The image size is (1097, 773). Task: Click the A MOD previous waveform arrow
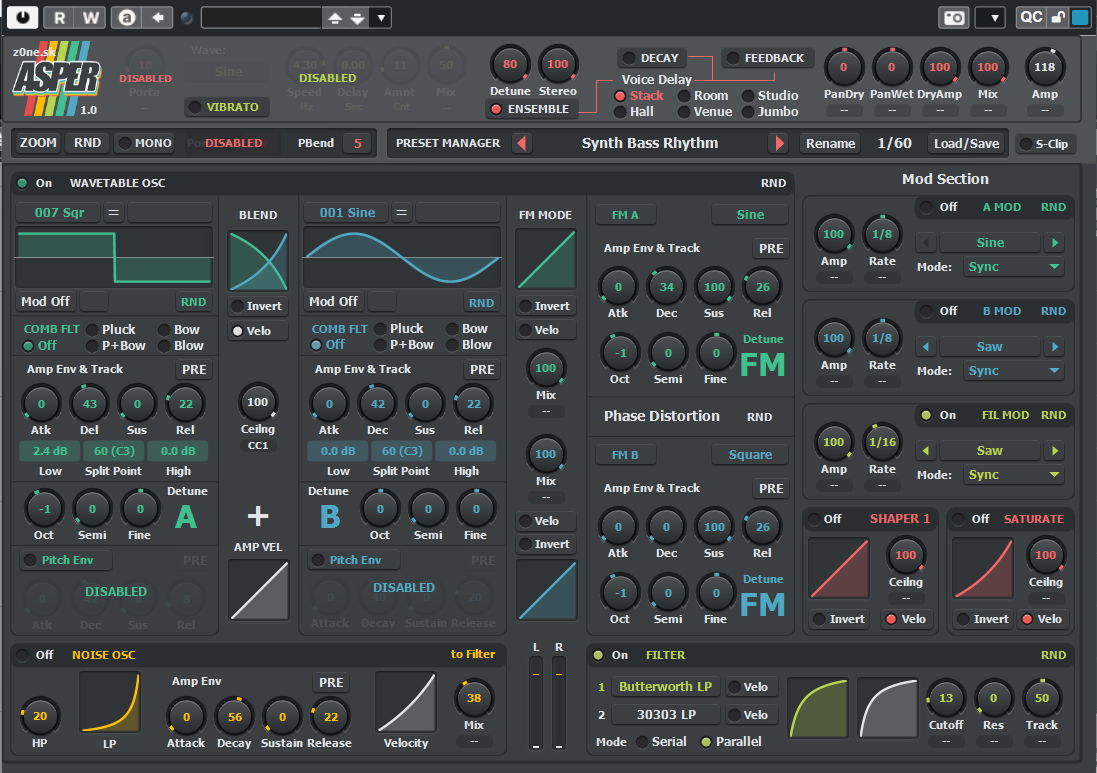click(x=927, y=243)
